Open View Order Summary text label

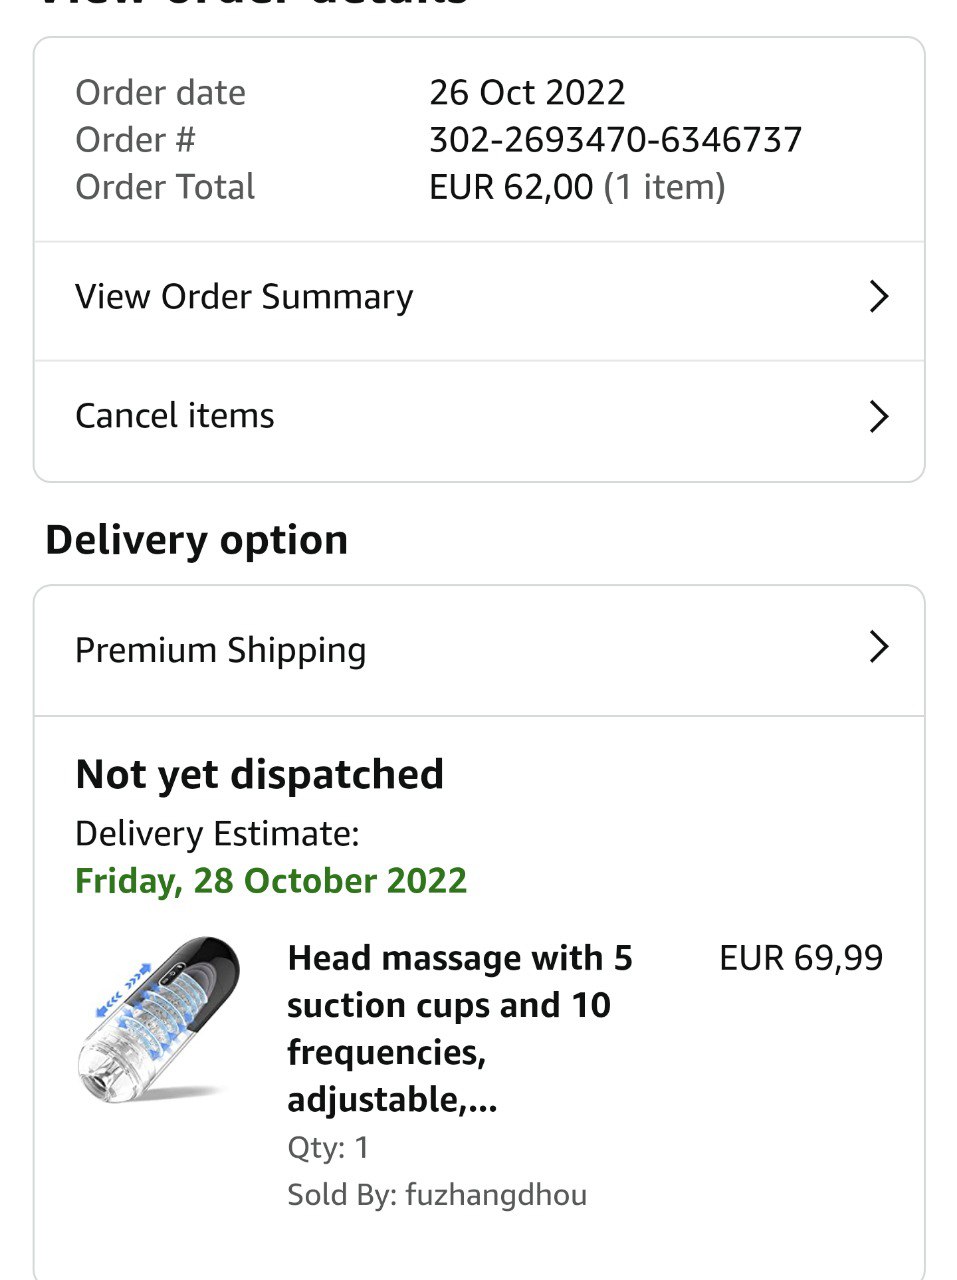tap(244, 297)
